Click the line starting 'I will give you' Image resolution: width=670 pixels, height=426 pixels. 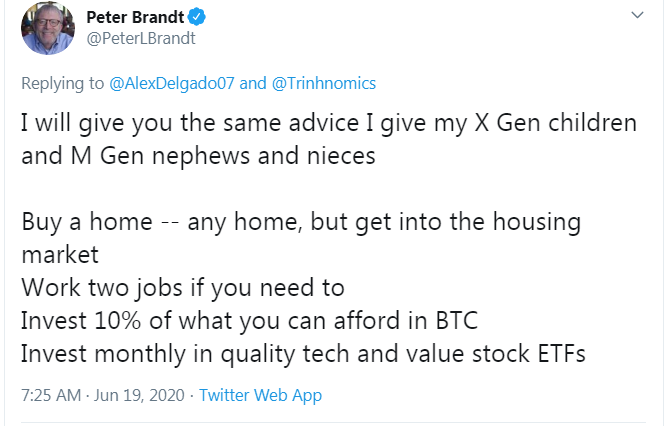(328, 124)
